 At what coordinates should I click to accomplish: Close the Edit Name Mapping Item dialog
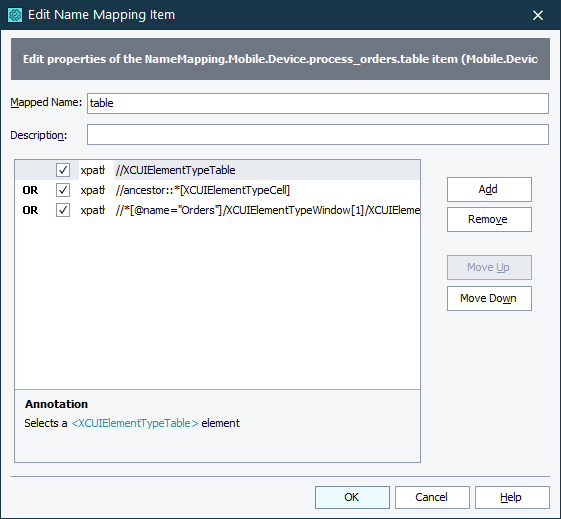pos(538,15)
